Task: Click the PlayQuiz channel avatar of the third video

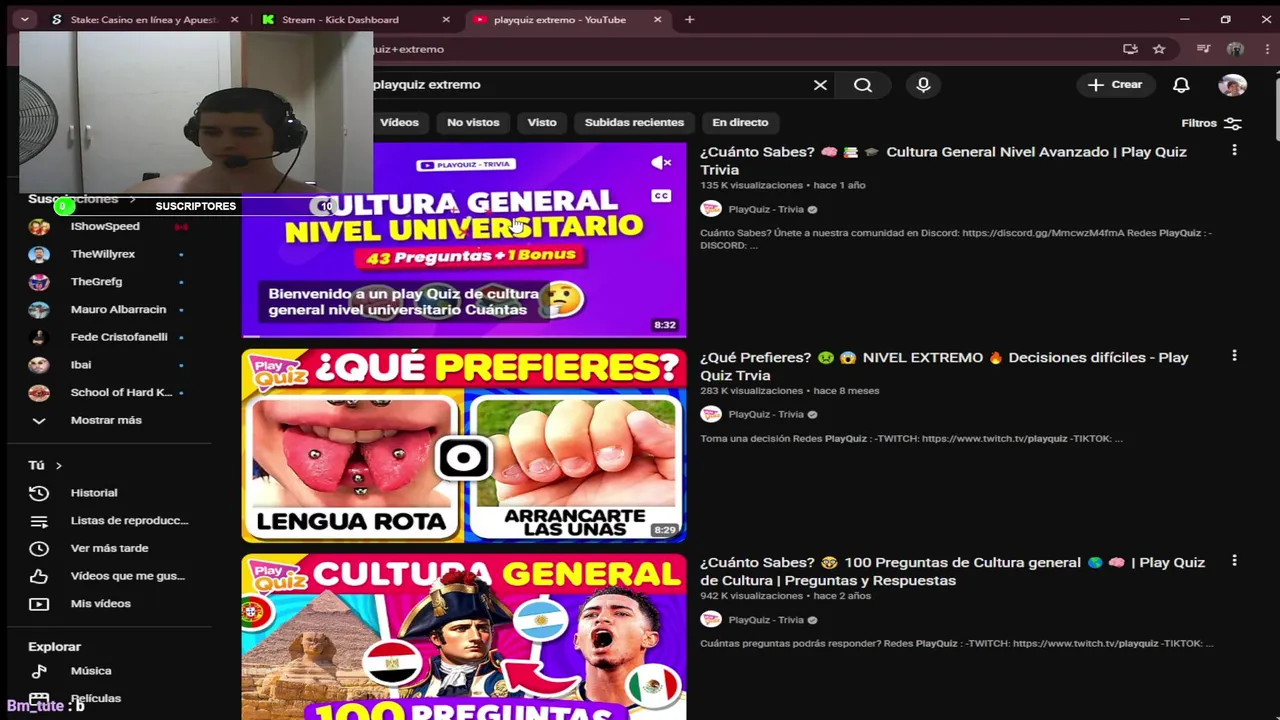Action: pyautogui.click(x=711, y=619)
